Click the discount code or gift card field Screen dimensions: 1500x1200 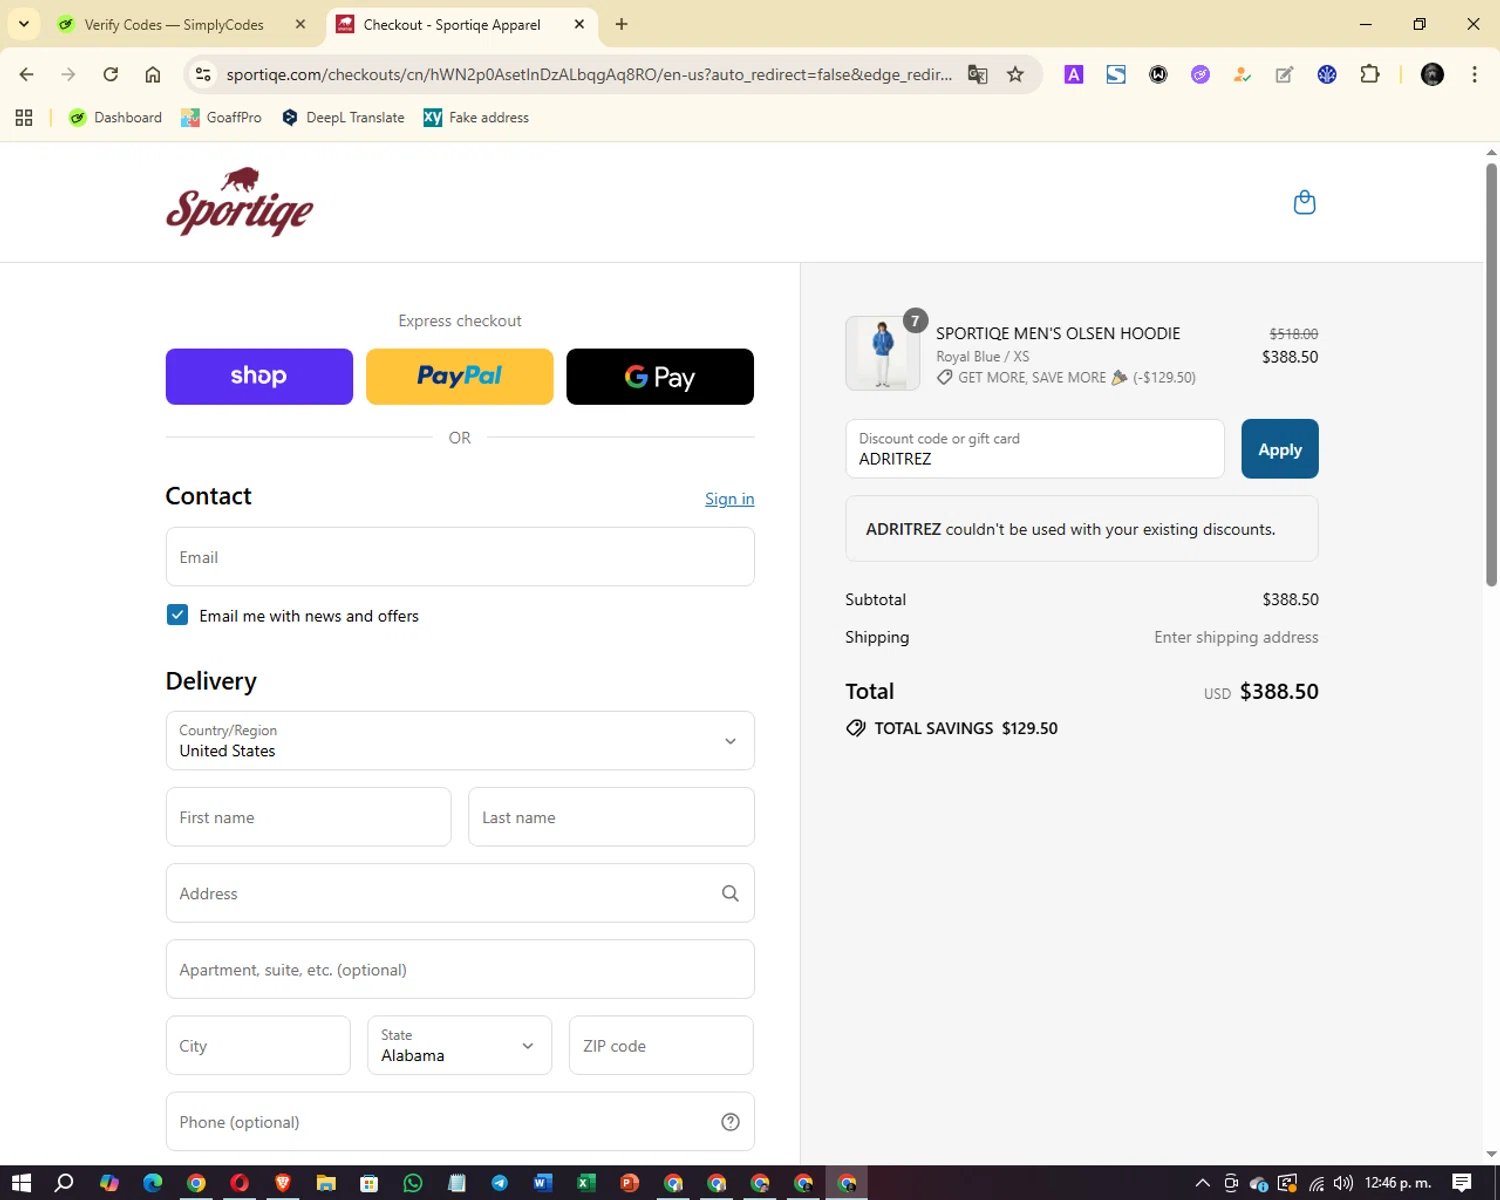click(x=1035, y=449)
